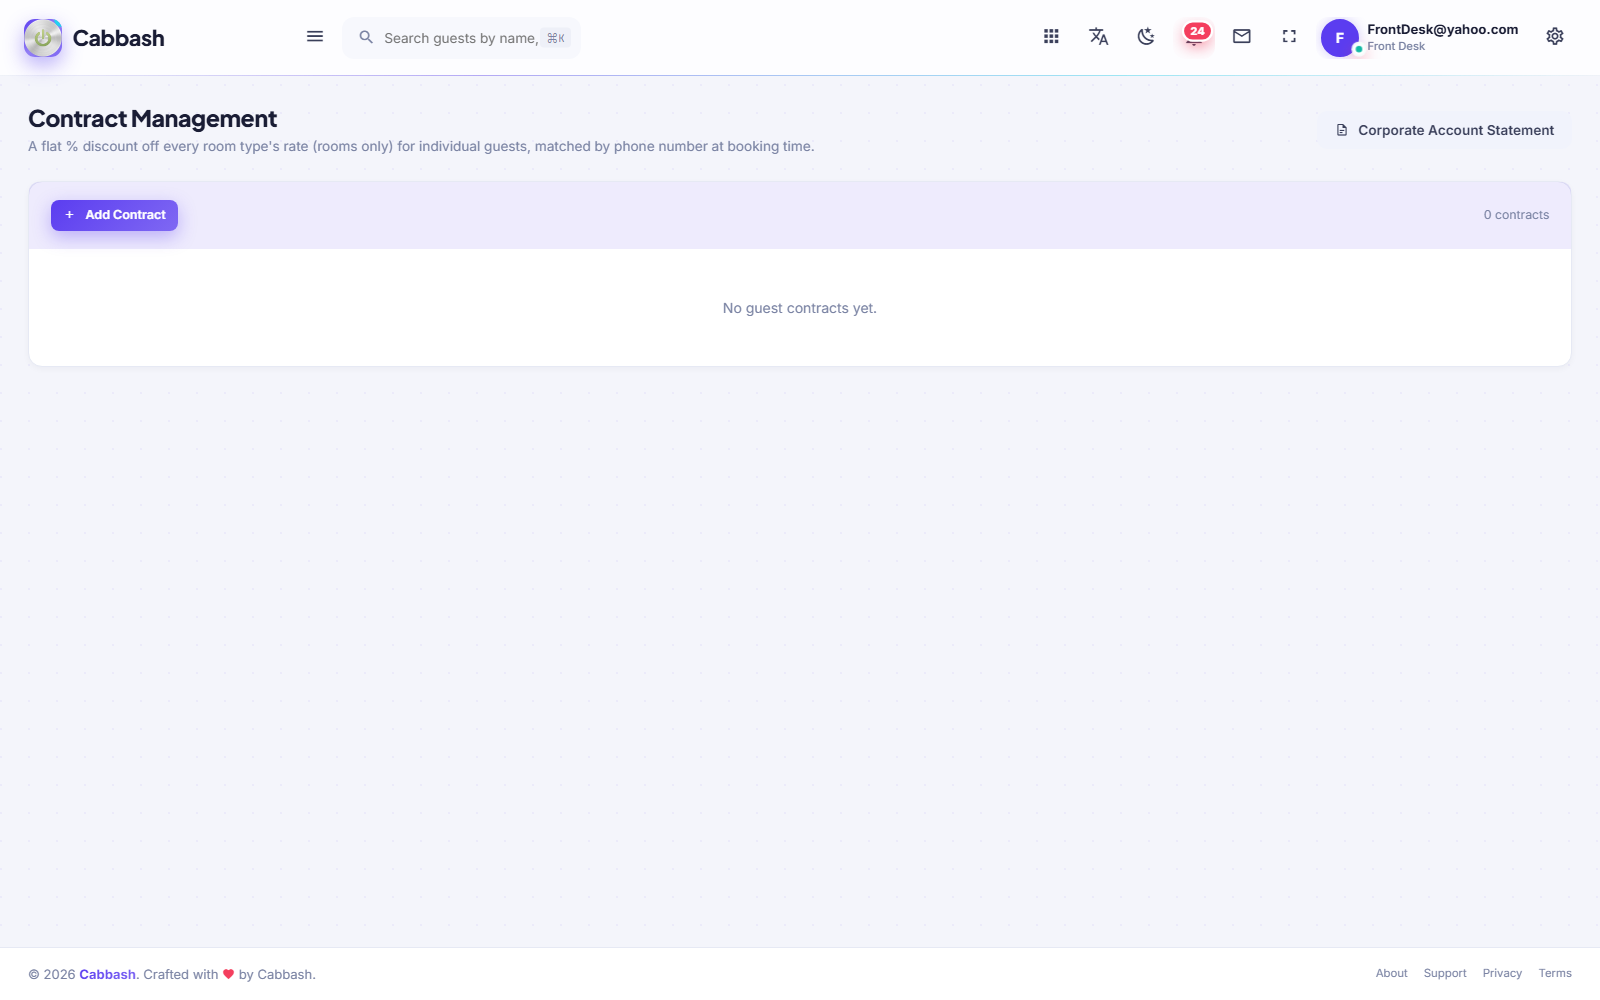Click the Contract Management heading
This screenshot has width=1600, height=1000.
[x=152, y=119]
